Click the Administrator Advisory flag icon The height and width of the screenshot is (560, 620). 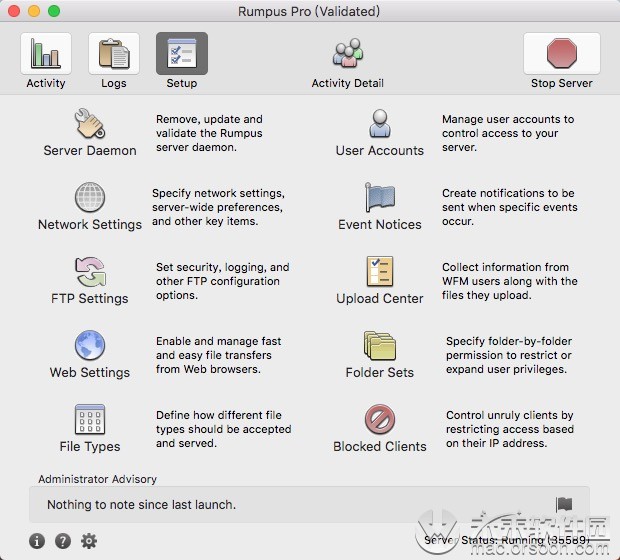click(x=564, y=504)
